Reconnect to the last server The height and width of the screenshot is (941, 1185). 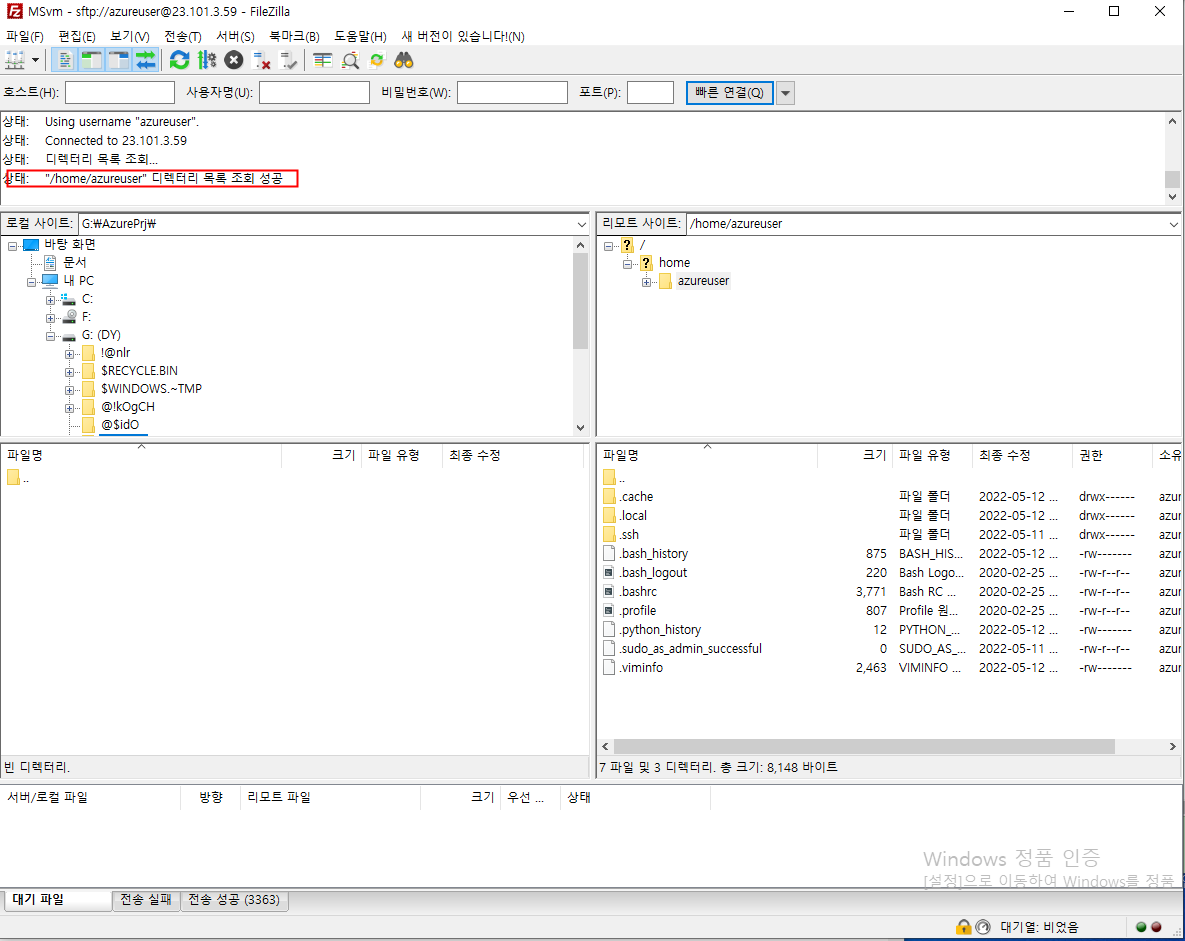[x=289, y=60]
